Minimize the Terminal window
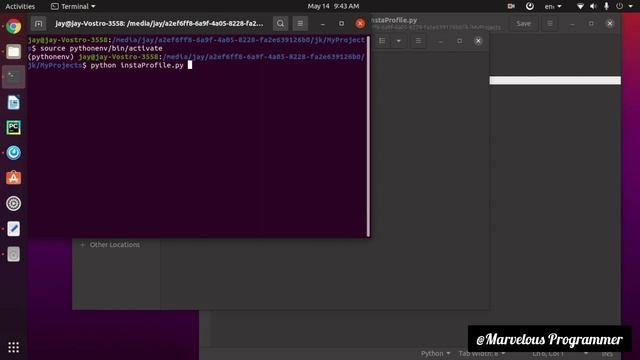 (322, 24)
